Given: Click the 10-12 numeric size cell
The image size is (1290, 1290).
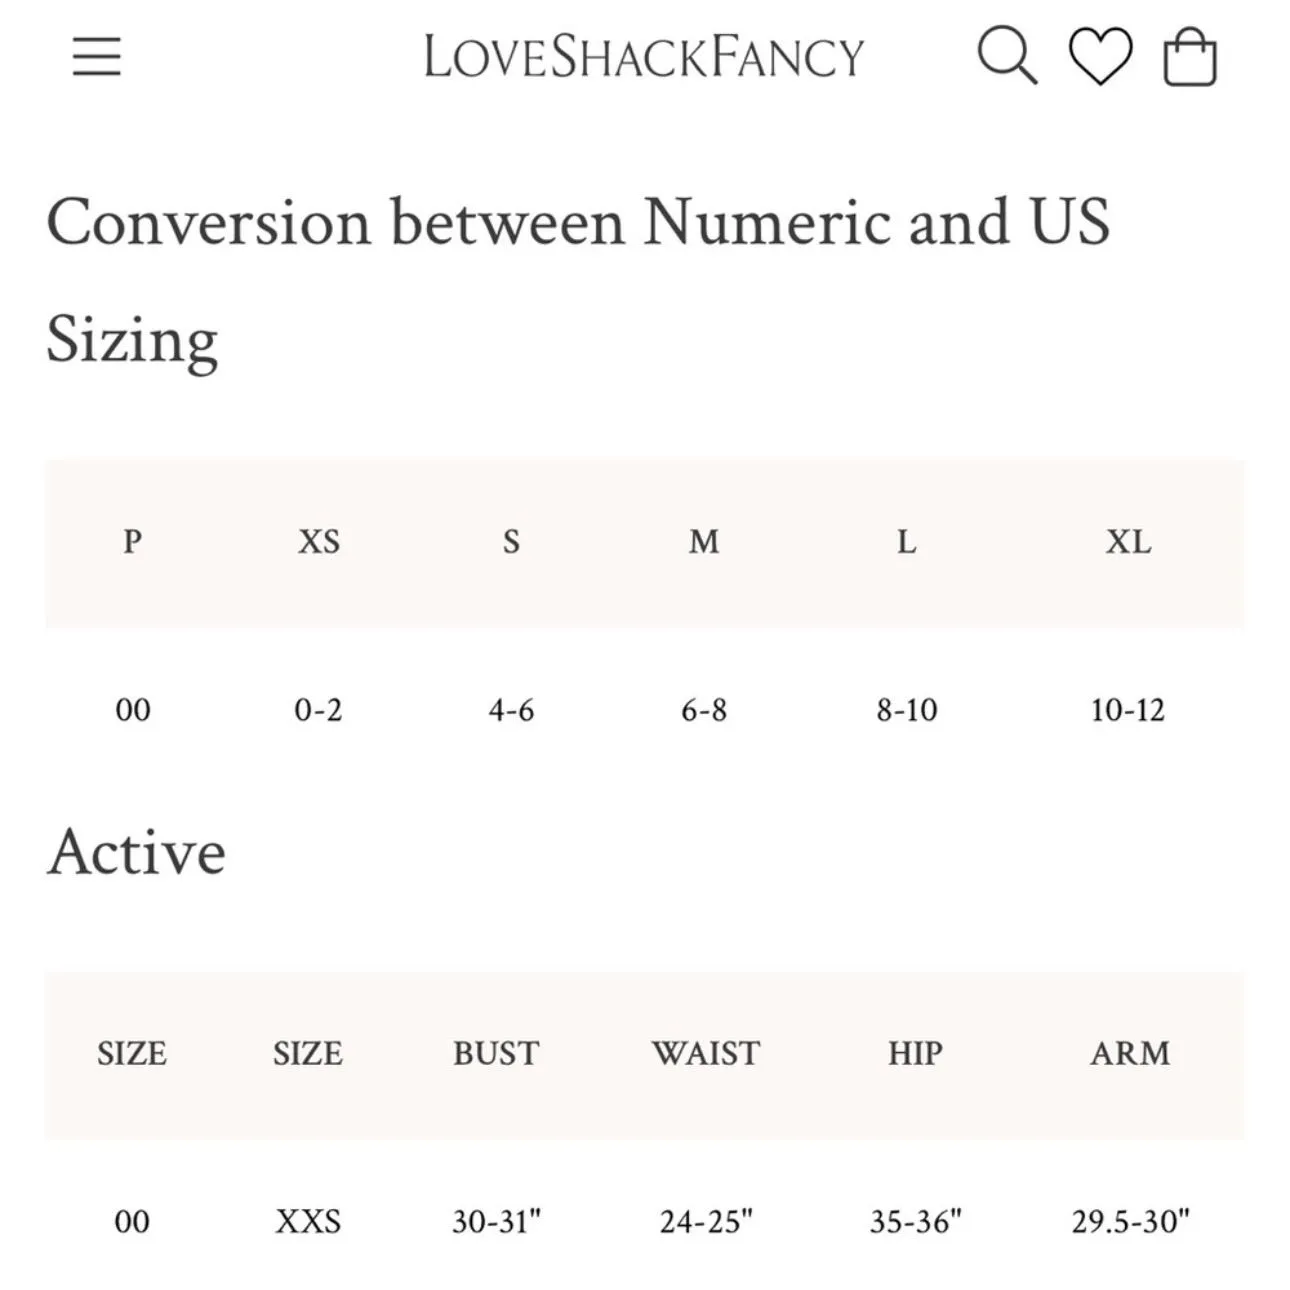Looking at the screenshot, I should (x=1128, y=711).
